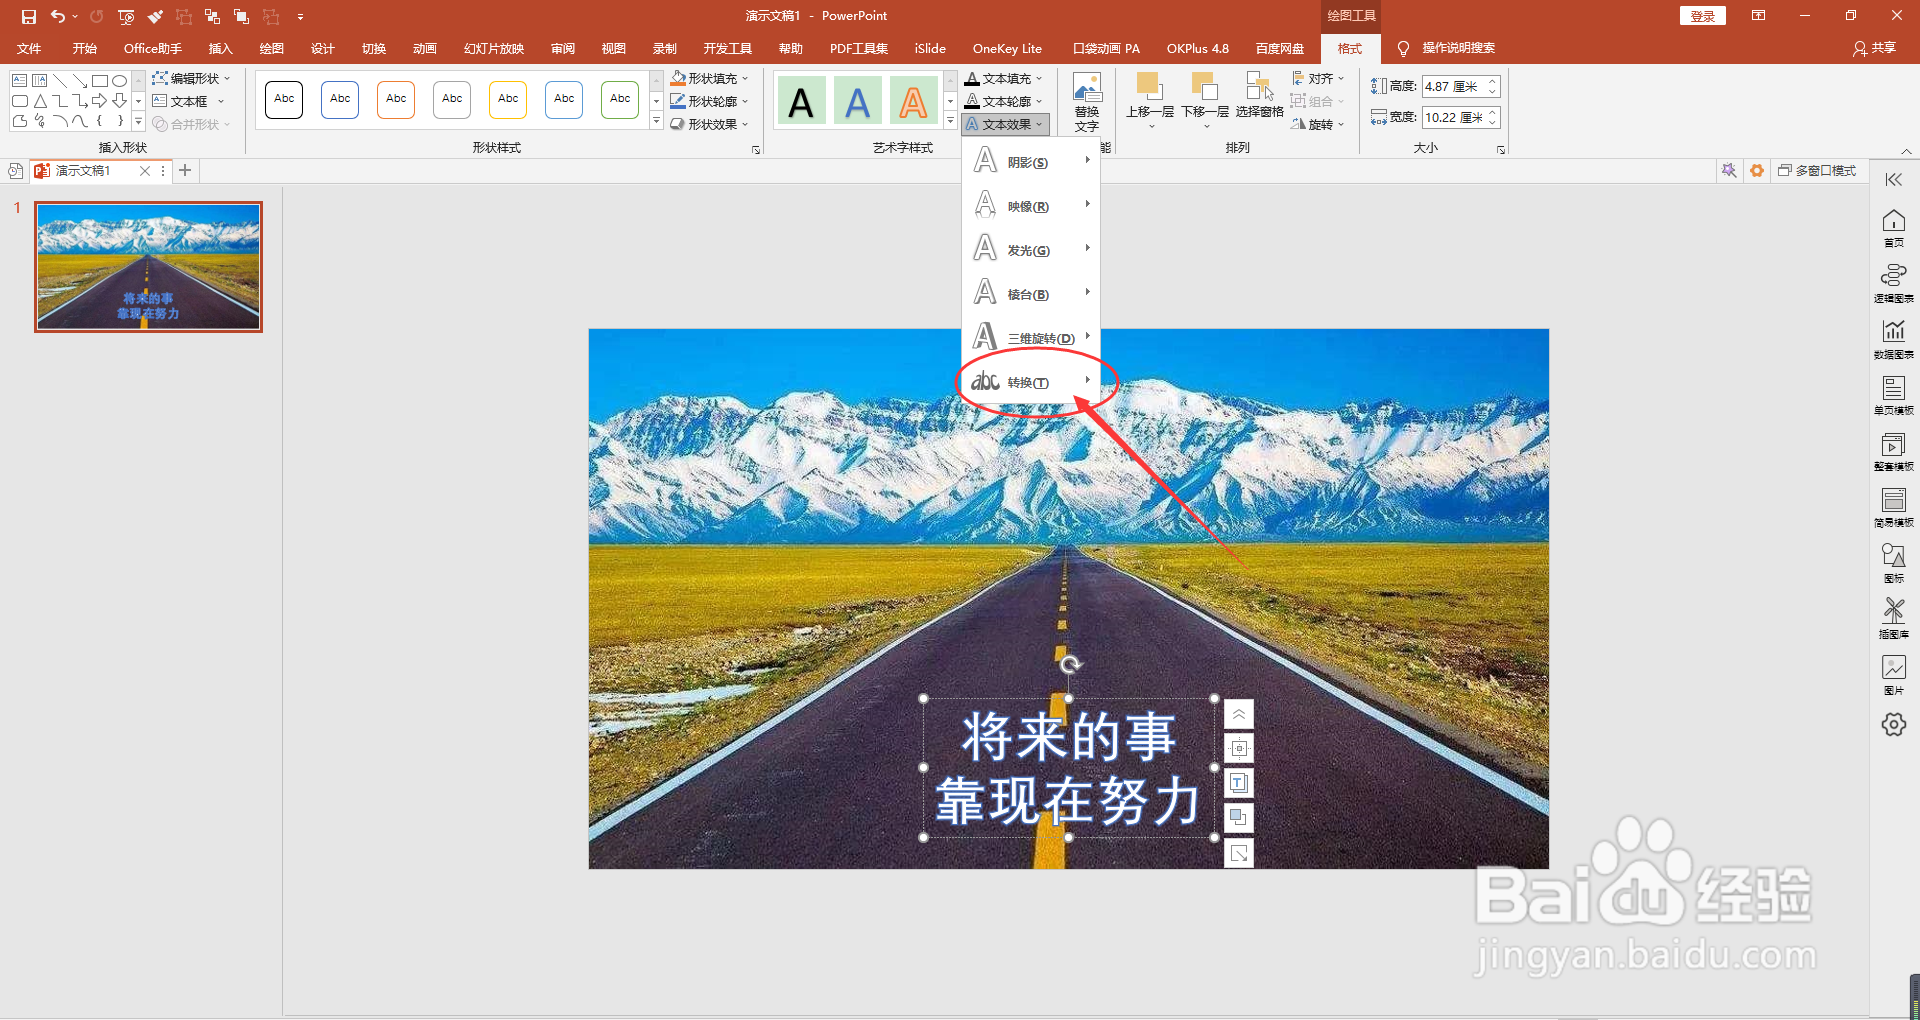Image resolution: width=1920 pixels, height=1020 pixels.
Task: Open Shadow (阴影) submenu
Action: tap(1031, 161)
